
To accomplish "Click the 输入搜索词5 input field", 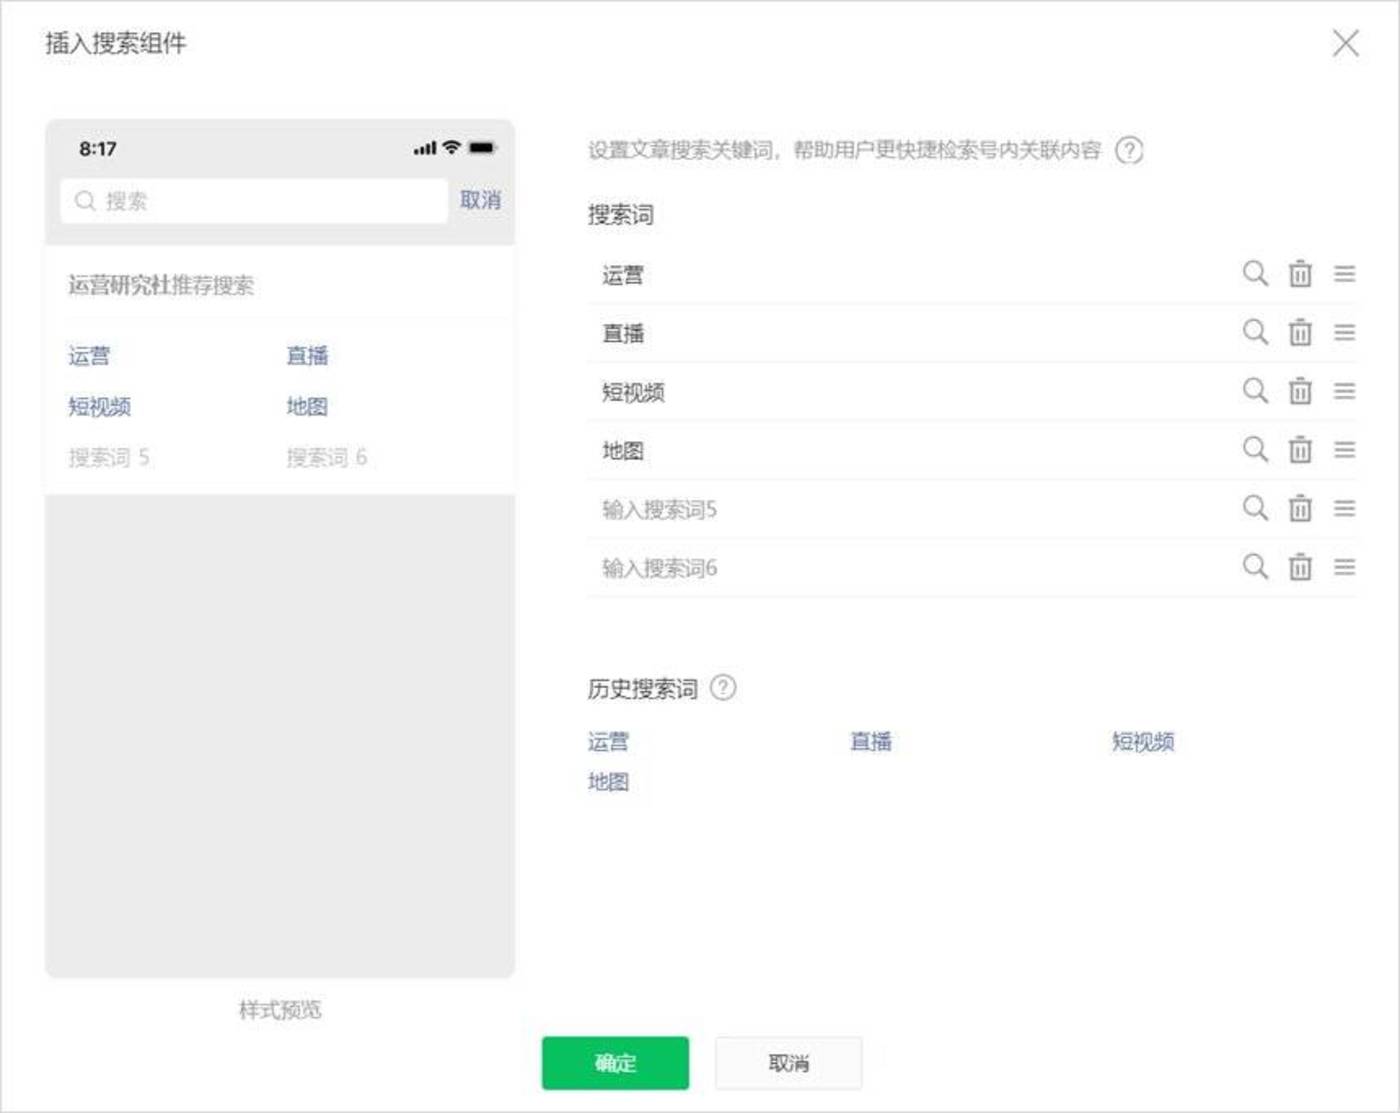I will pyautogui.click(x=660, y=509).
